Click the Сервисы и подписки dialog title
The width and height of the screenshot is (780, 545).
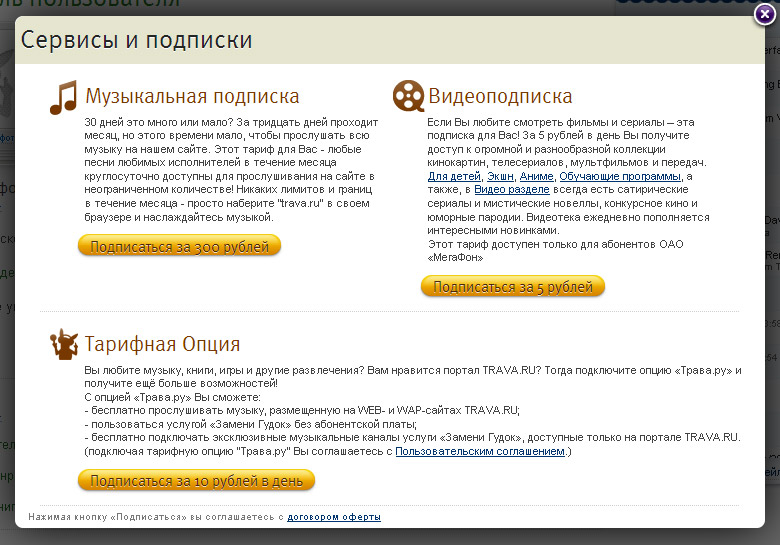(x=137, y=40)
